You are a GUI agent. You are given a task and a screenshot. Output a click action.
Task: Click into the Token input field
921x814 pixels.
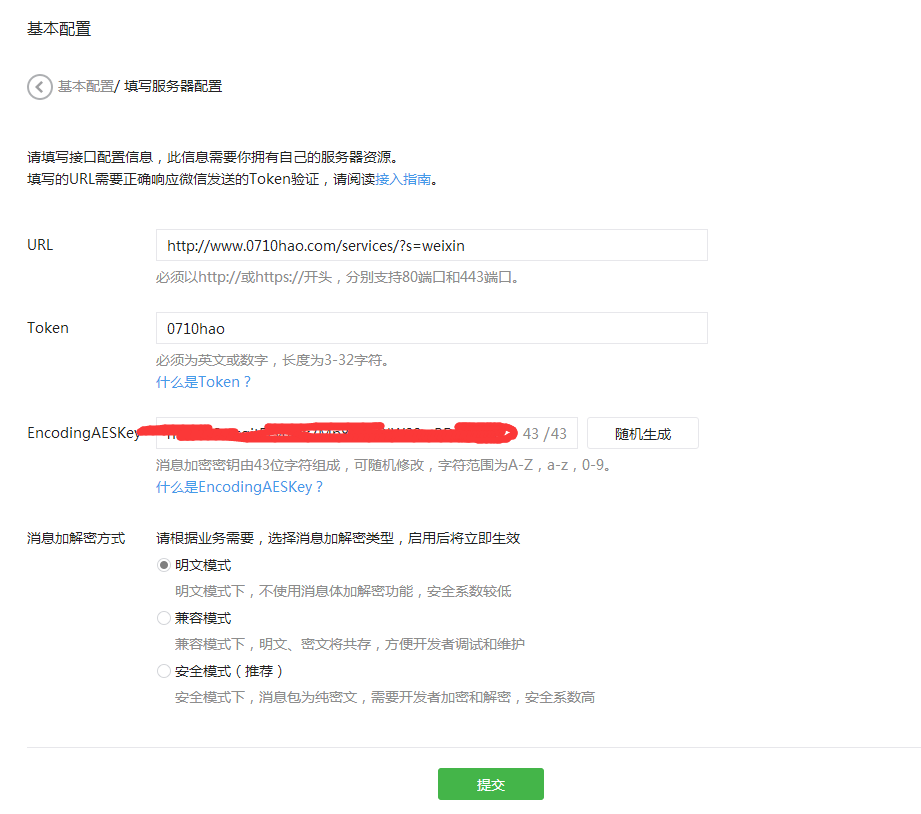tap(431, 328)
